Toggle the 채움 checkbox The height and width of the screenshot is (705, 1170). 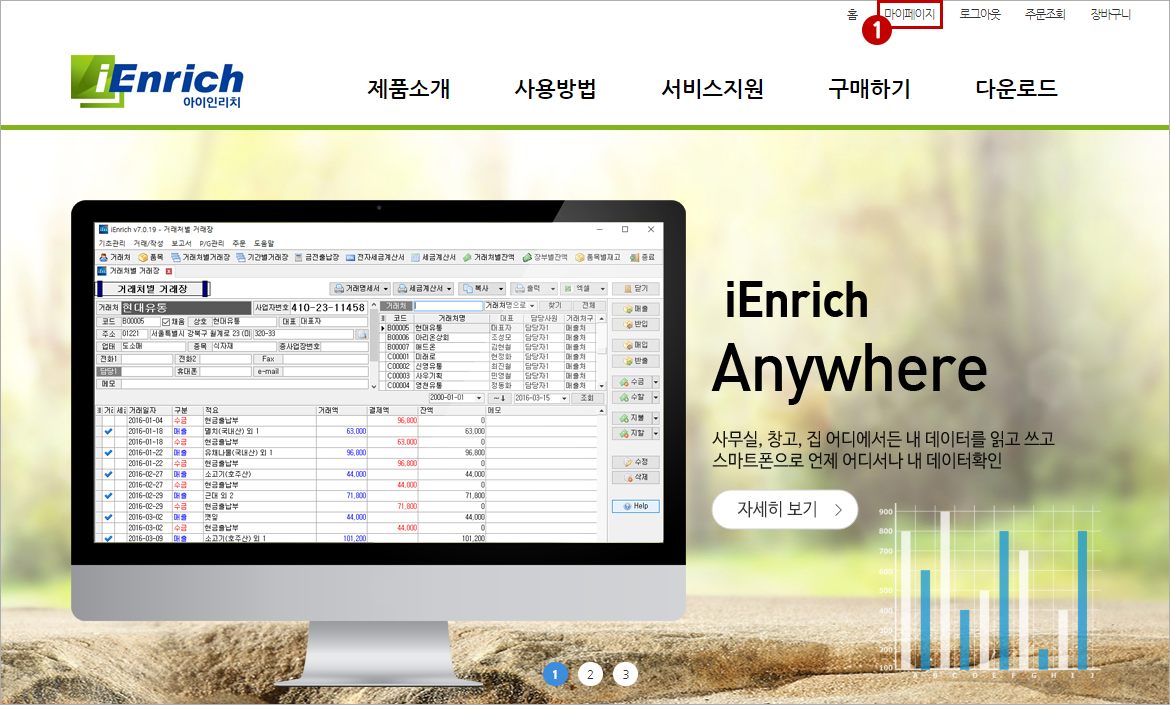[166, 322]
